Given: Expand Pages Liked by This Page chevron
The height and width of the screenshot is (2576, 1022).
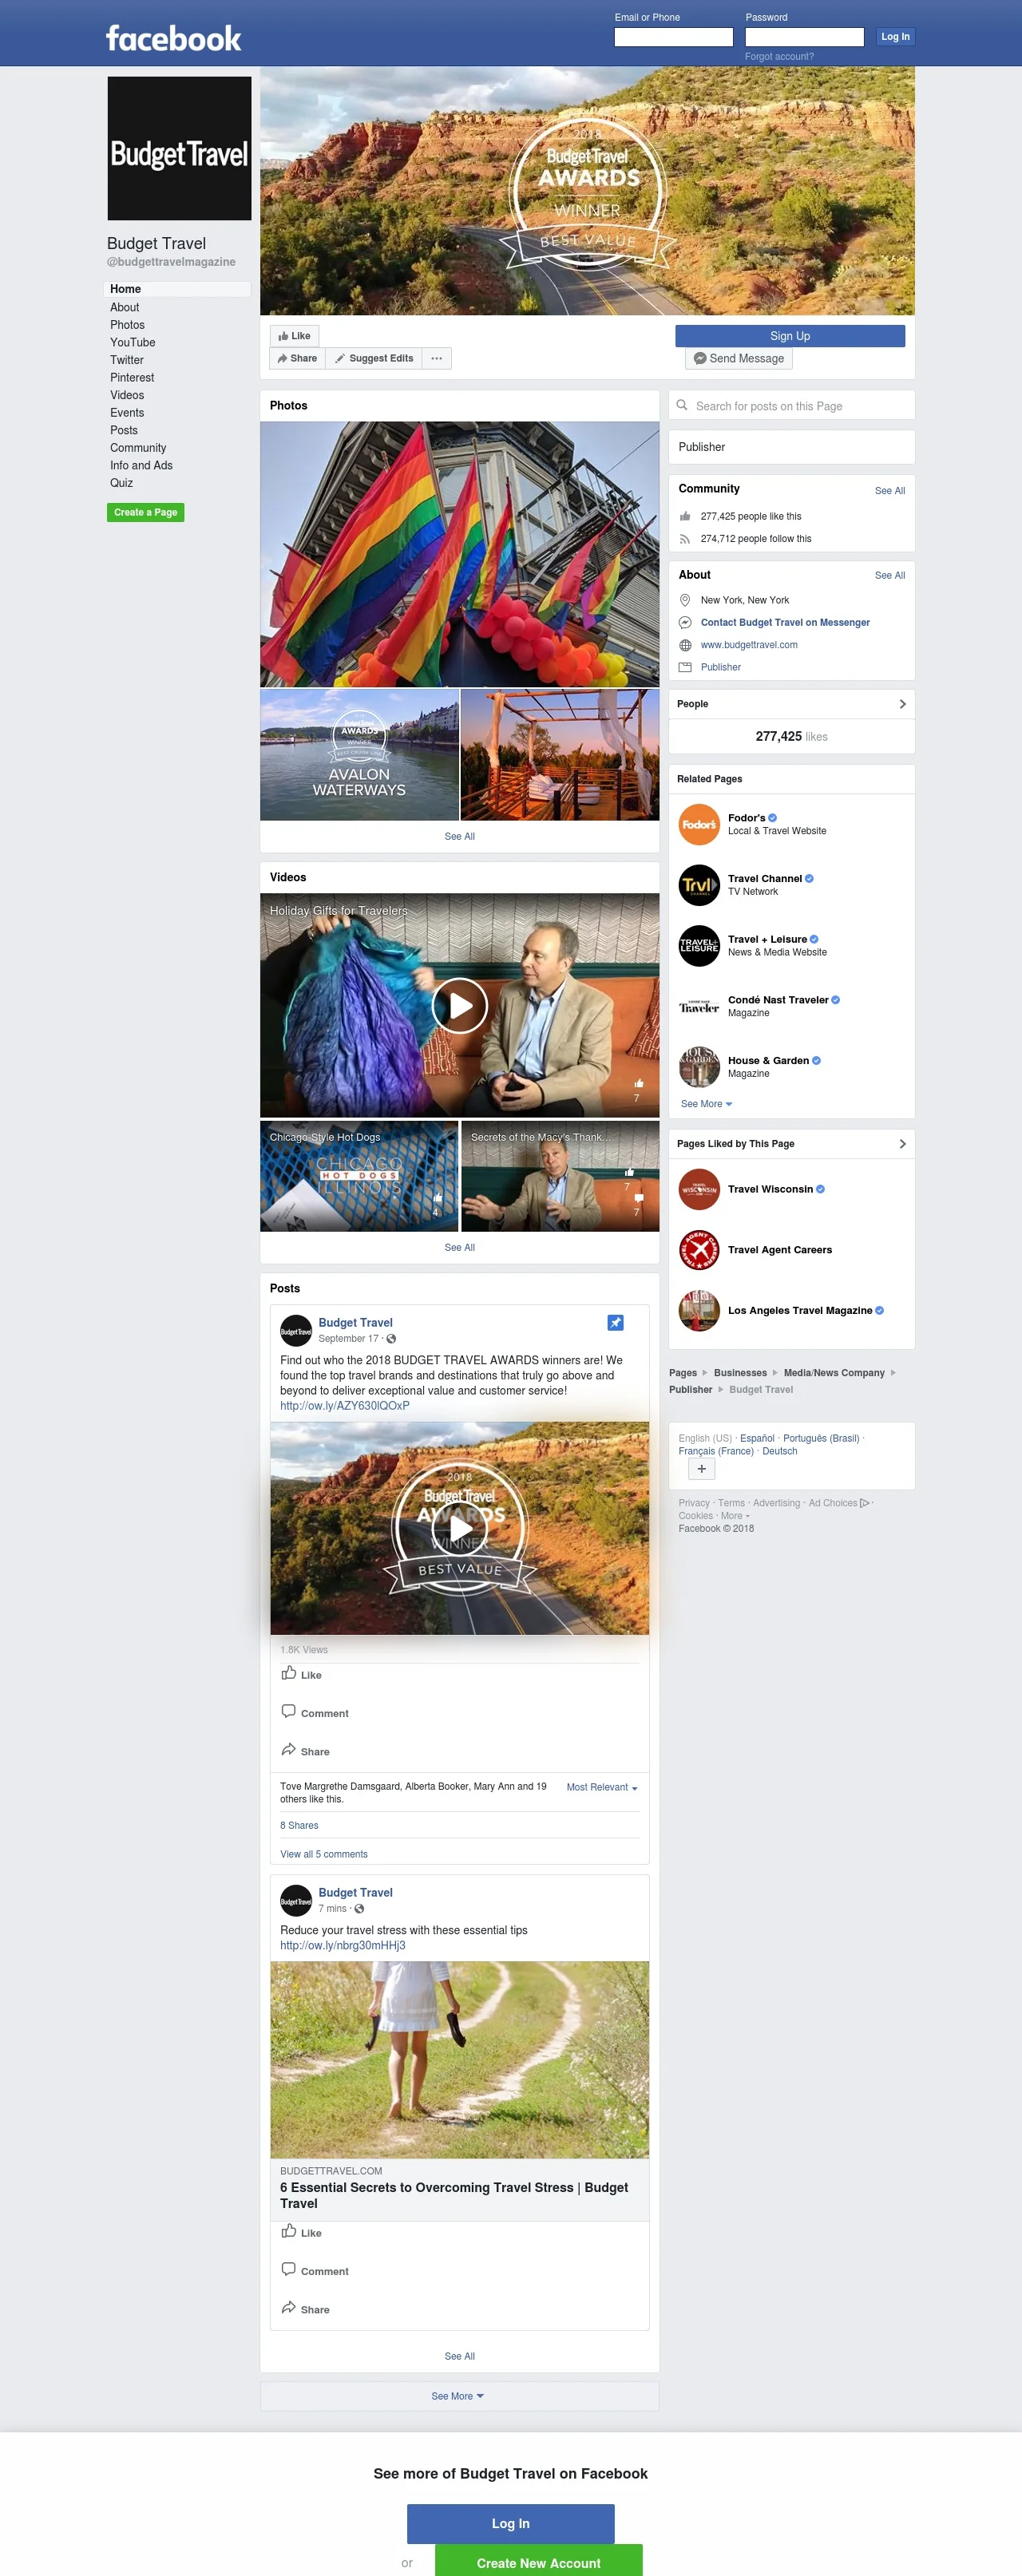Looking at the screenshot, I should click(x=902, y=1143).
